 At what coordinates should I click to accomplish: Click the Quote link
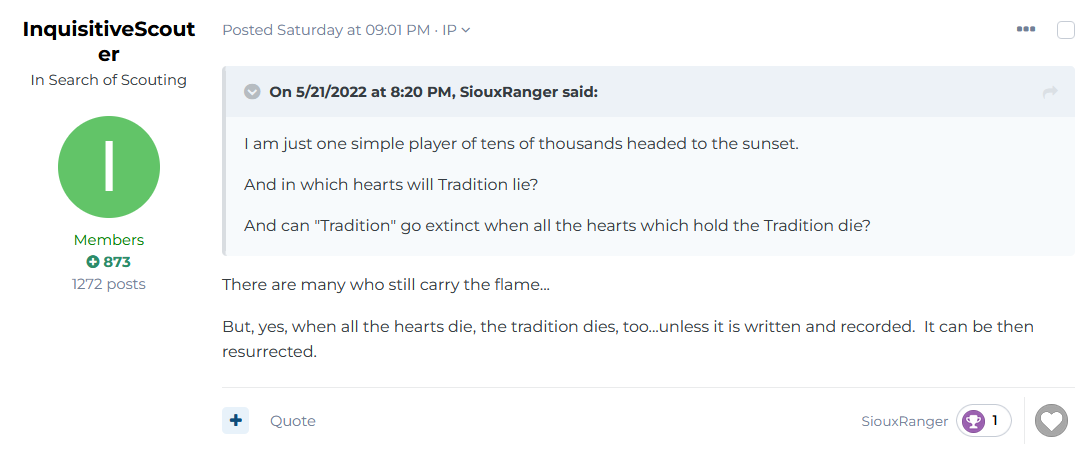[293, 421]
